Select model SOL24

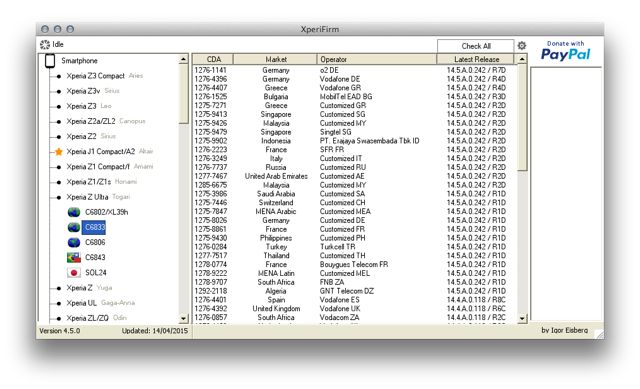pyautogui.click(x=96, y=273)
